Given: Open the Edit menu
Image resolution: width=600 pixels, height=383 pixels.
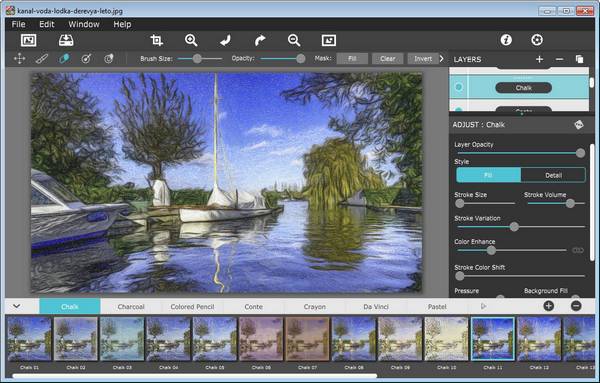Looking at the screenshot, I should point(47,24).
